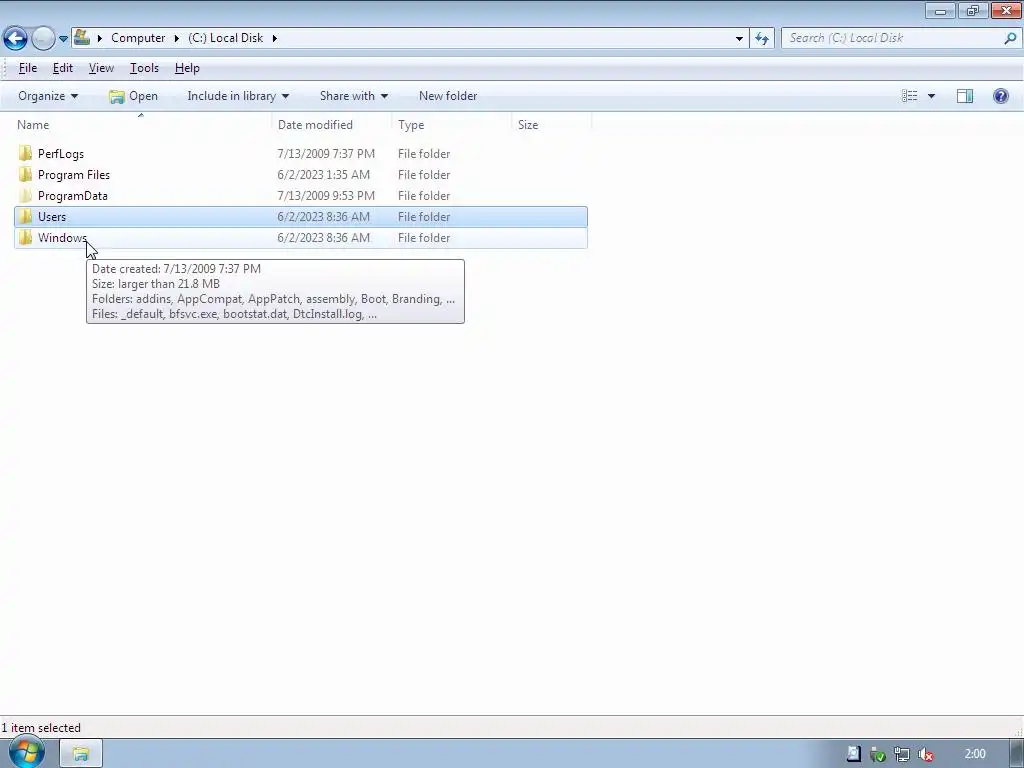Select the Program Files folder name
This screenshot has height=768, width=1024.
[x=74, y=175]
